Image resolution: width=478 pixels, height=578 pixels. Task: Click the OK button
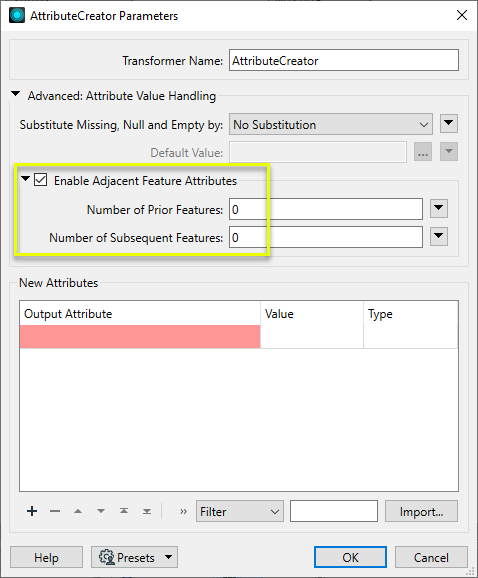click(350, 557)
